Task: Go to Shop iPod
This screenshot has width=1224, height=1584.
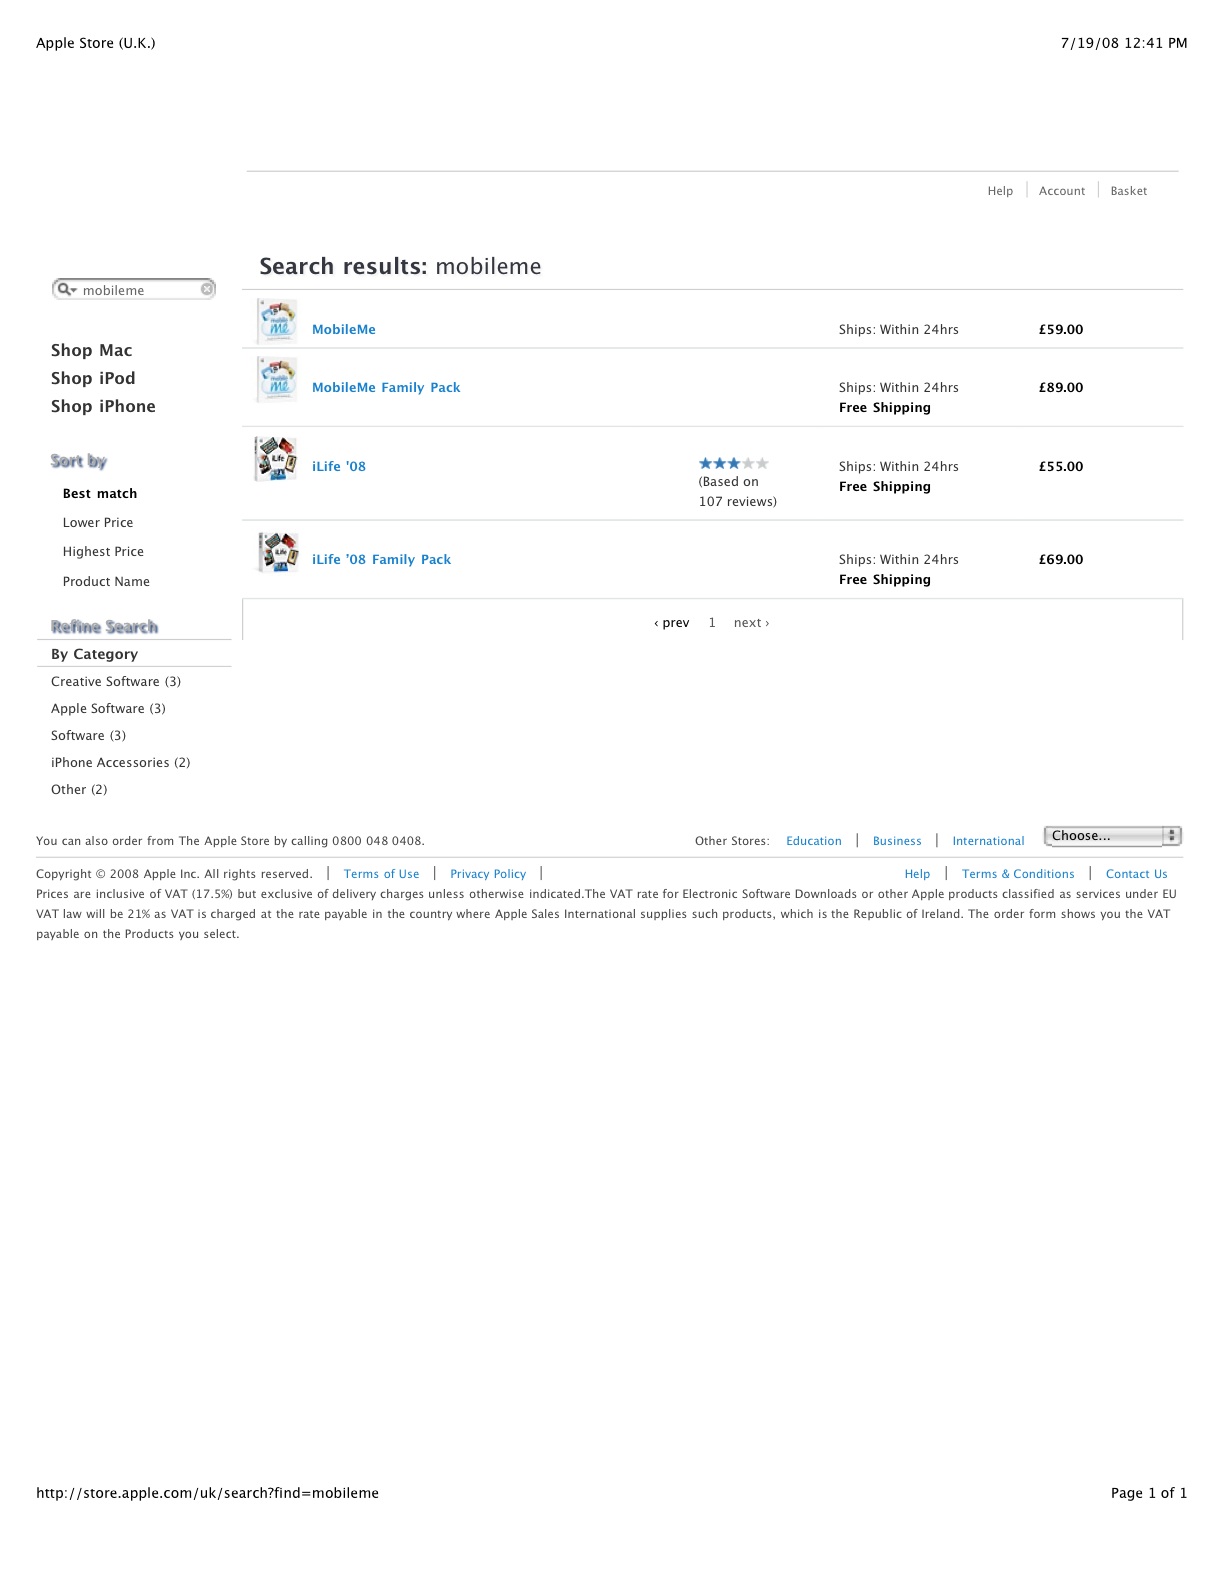Action: click(93, 379)
